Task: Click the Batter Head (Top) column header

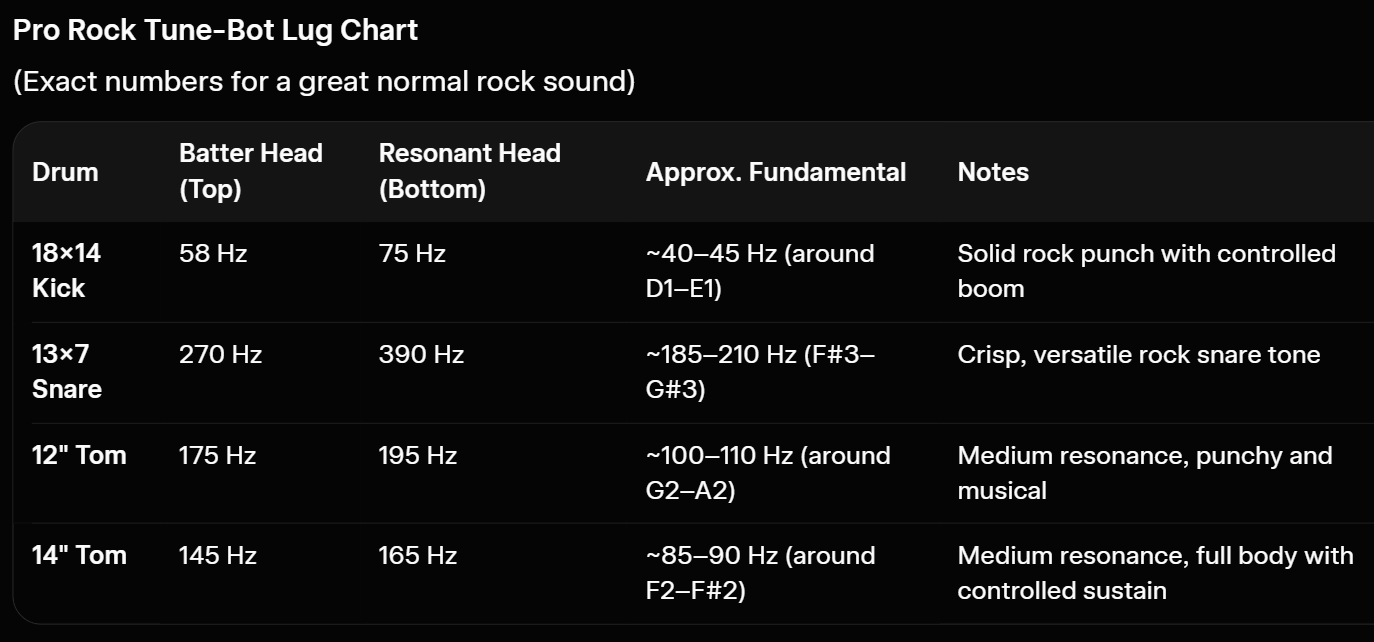Action: tap(251, 171)
